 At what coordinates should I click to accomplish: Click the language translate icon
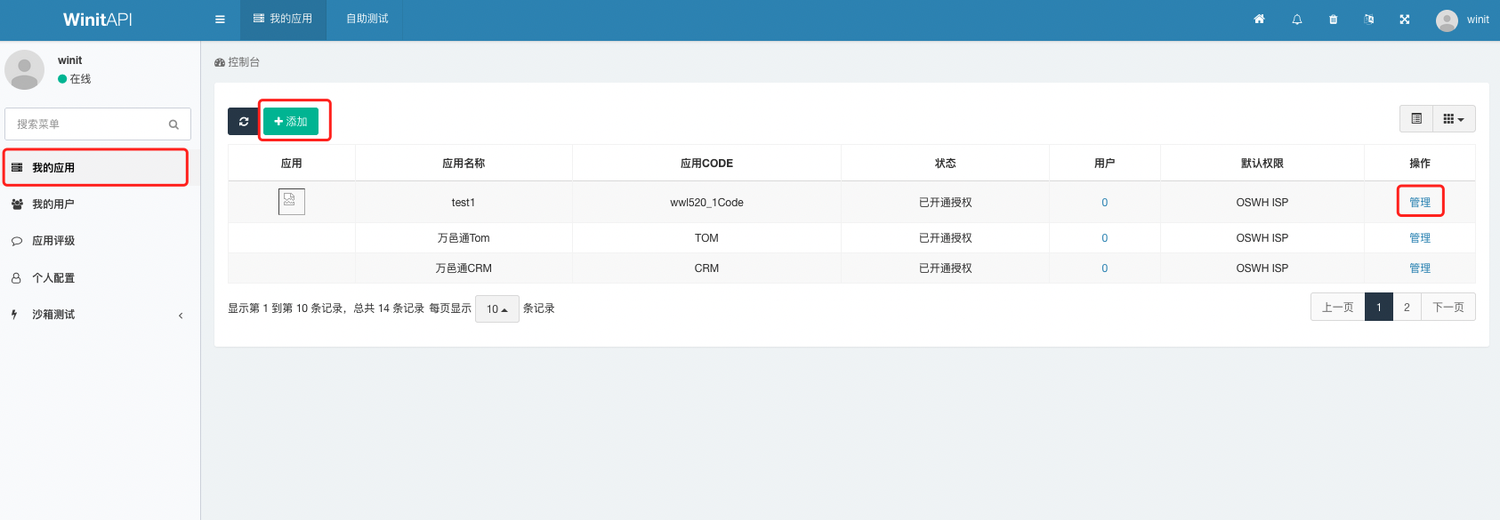click(1369, 20)
